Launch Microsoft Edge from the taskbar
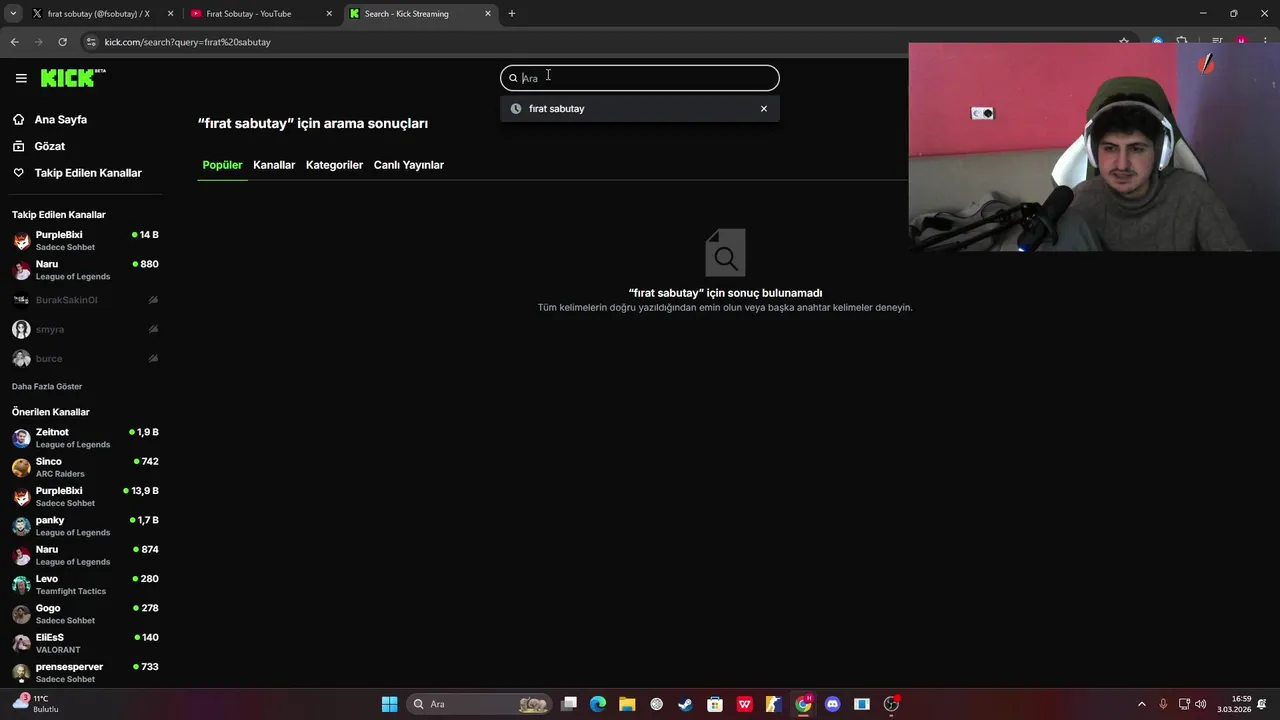Image resolution: width=1280 pixels, height=720 pixels. (x=598, y=704)
